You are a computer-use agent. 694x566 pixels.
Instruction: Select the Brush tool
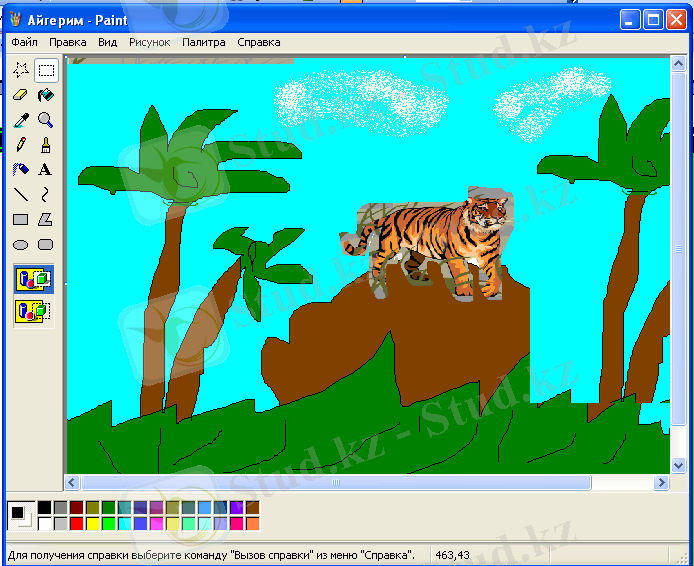pyautogui.click(x=46, y=145)
